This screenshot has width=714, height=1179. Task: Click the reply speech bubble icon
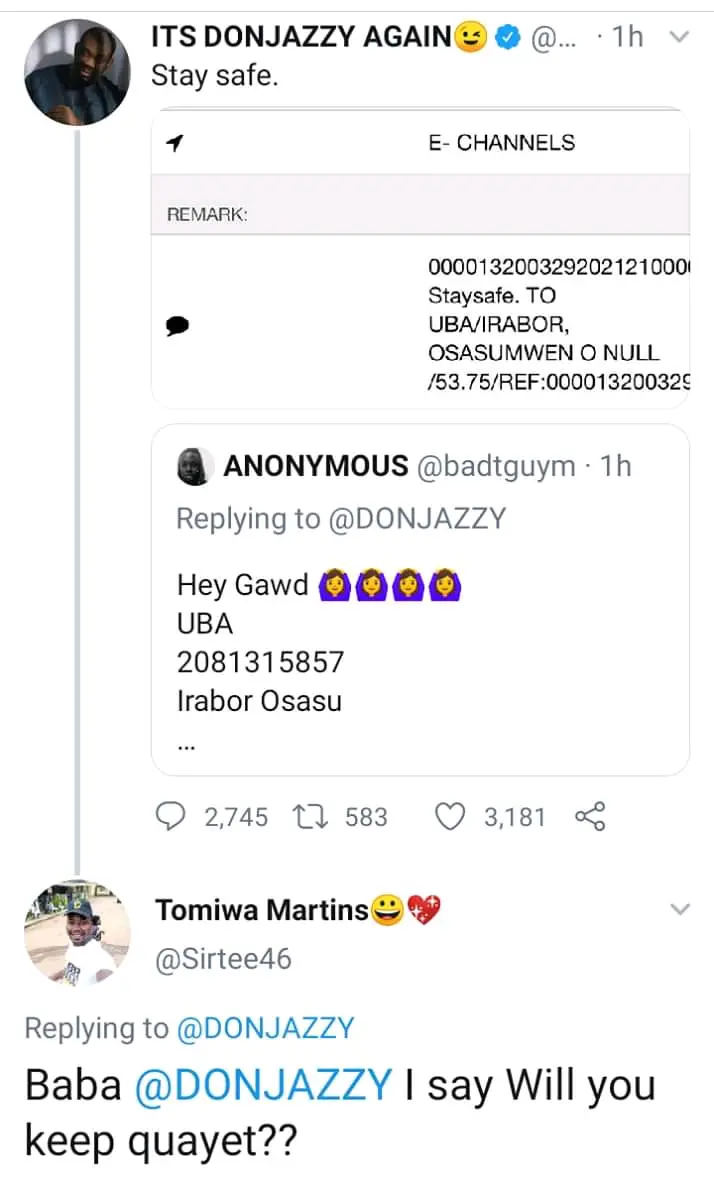tap(173, 817)
